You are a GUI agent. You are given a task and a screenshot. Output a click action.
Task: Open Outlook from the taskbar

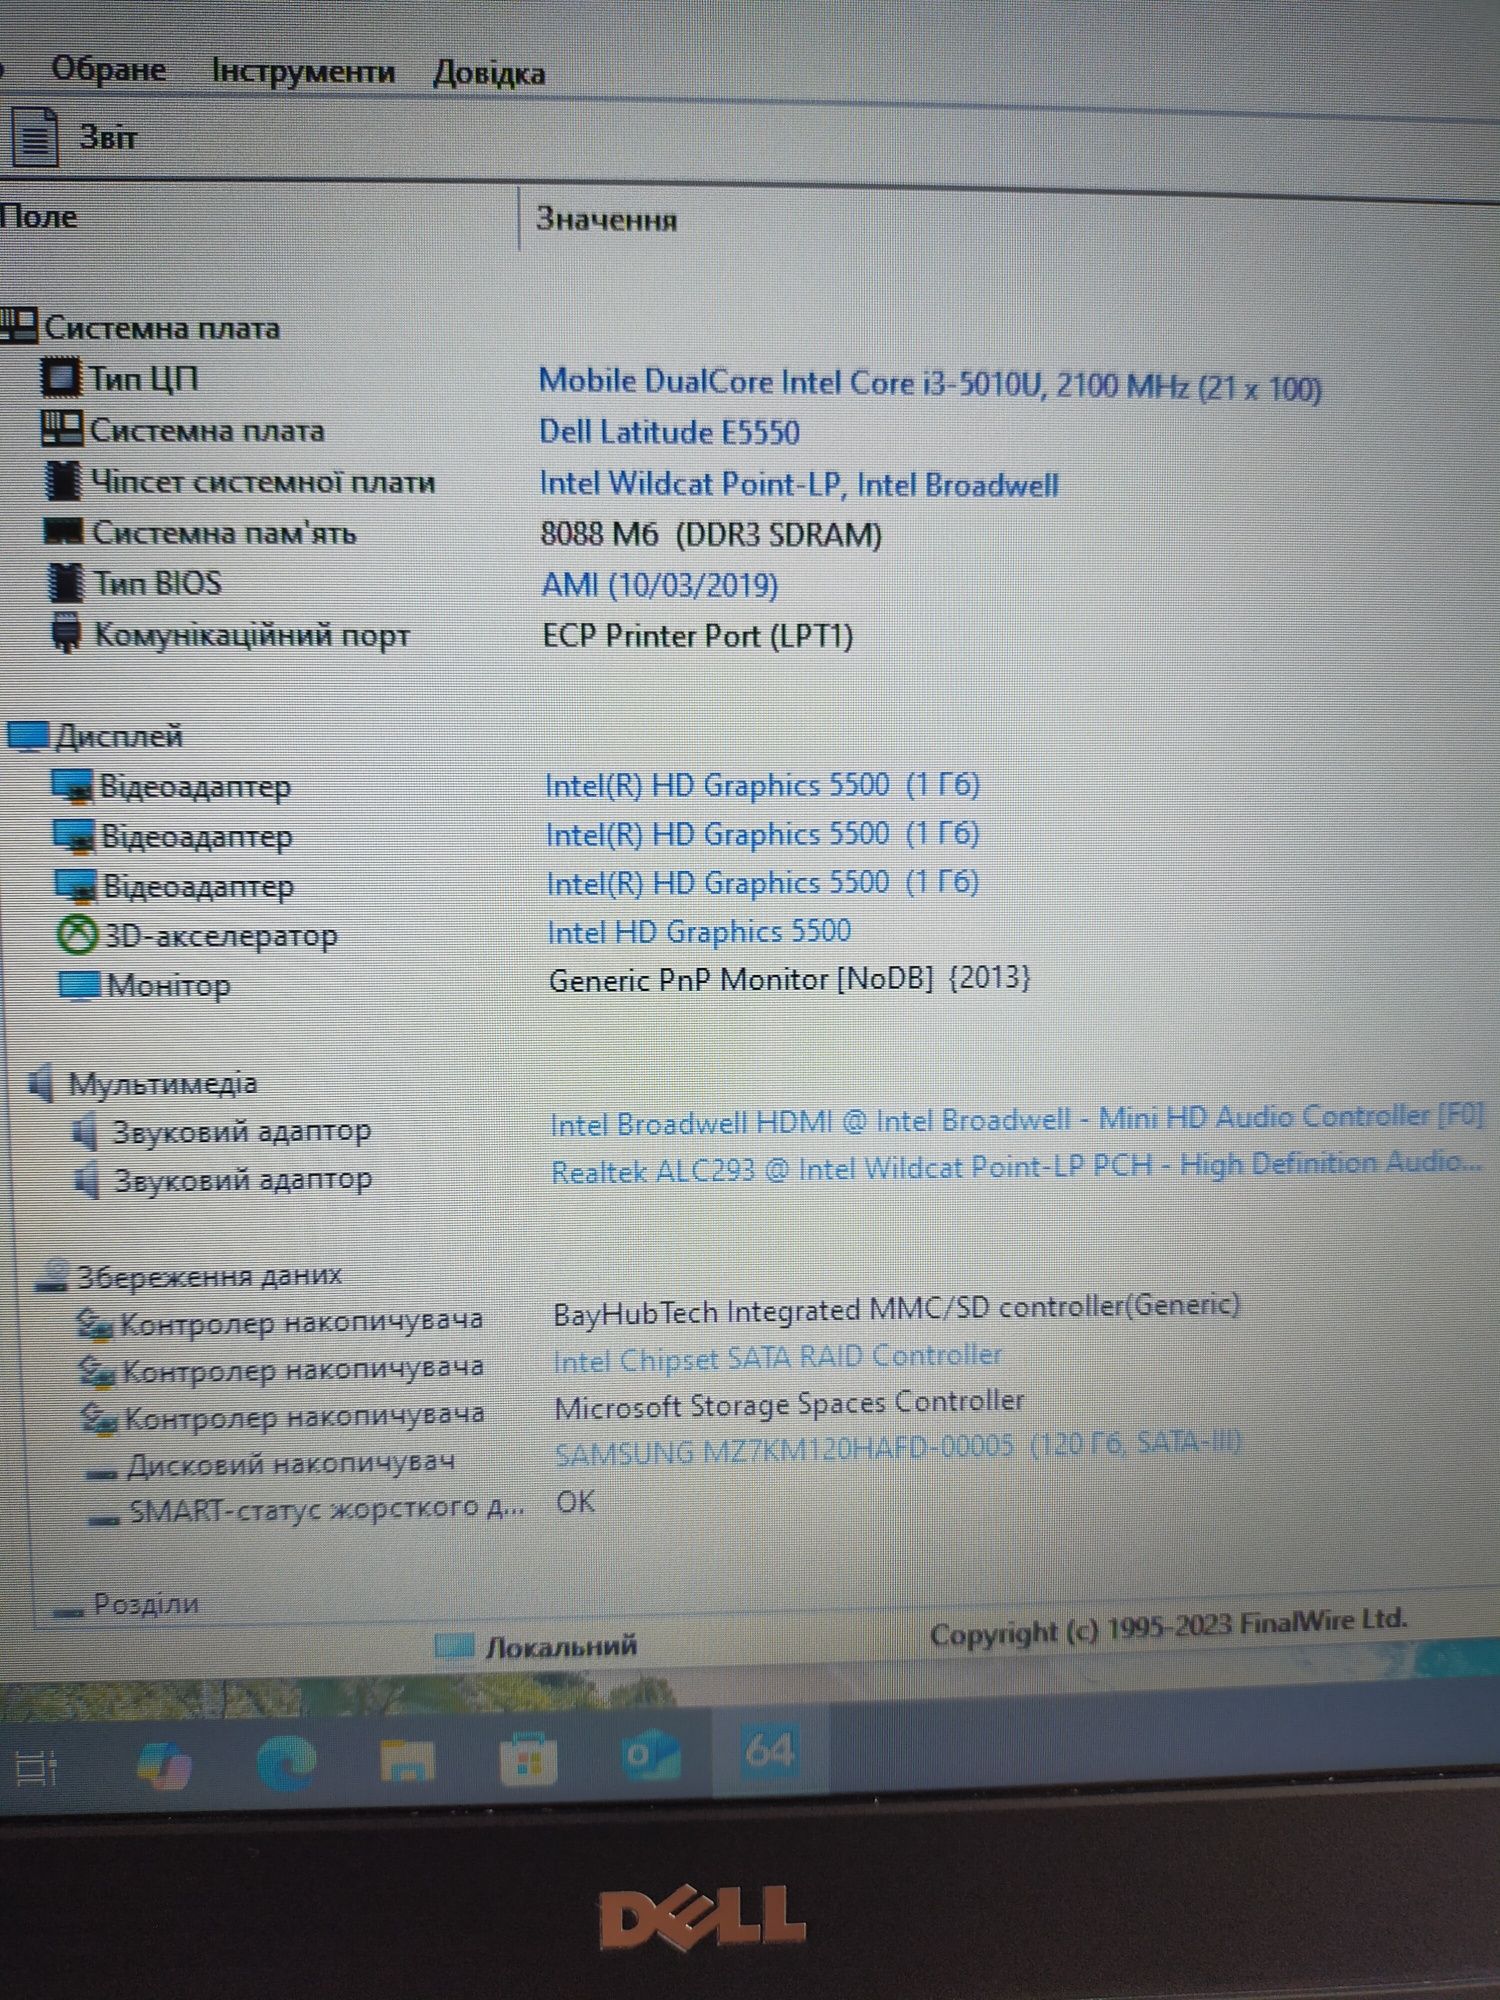click(x=650, y=1755)
